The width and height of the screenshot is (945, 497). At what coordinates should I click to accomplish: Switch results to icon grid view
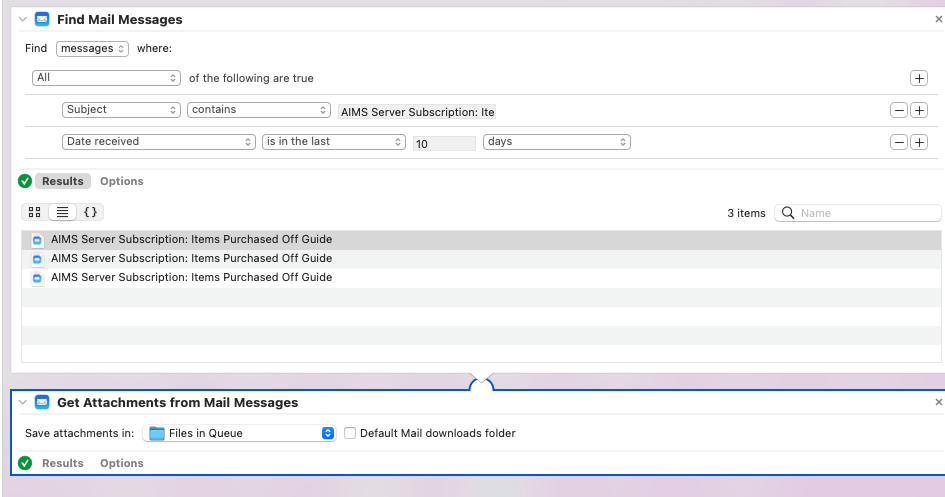pos(35,212)
